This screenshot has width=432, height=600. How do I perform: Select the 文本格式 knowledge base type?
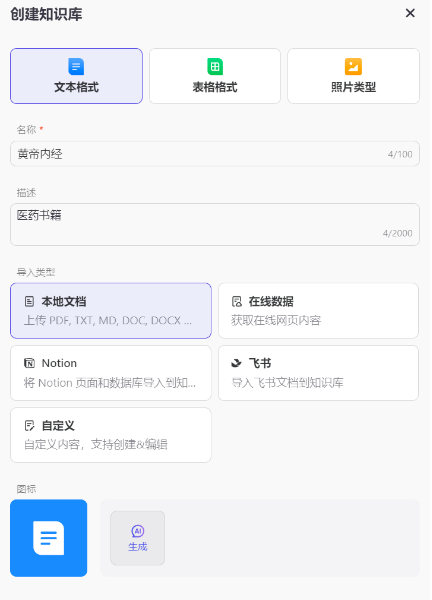point(77,76)
